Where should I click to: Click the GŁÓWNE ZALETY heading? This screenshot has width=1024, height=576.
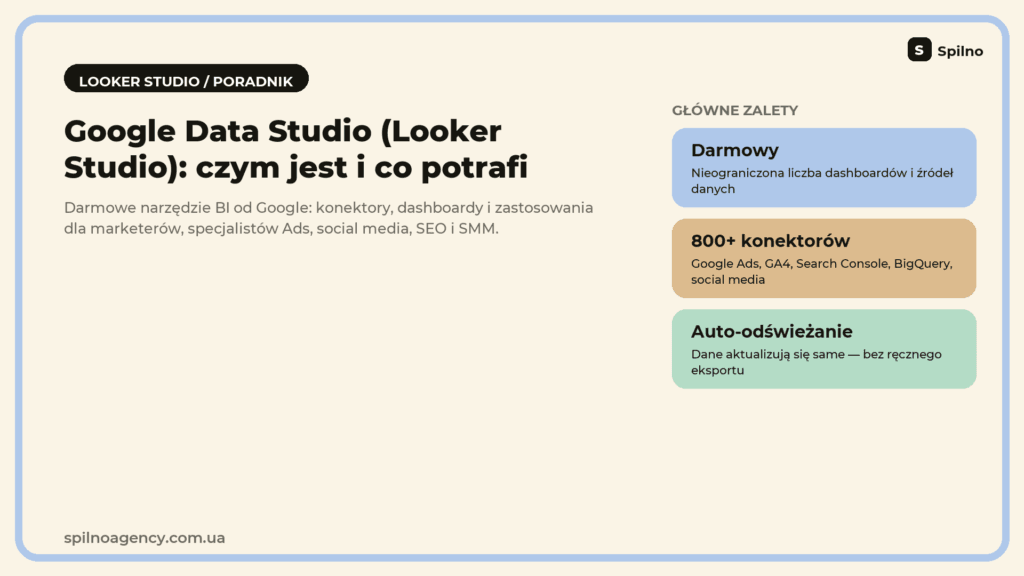pos(735,110)
